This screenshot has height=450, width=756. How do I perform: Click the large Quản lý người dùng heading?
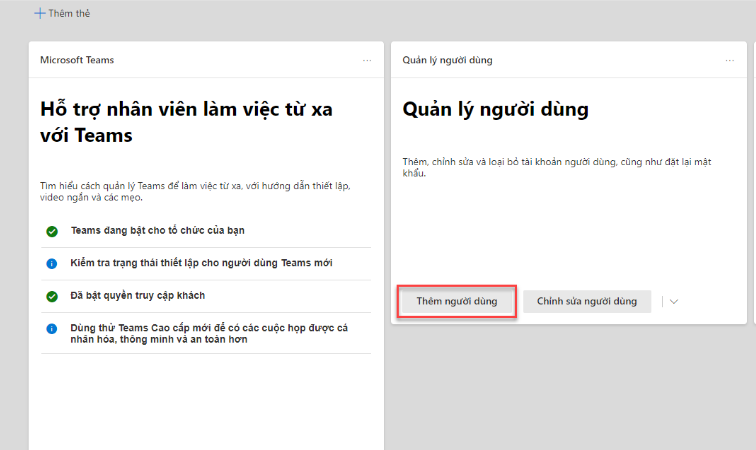click(495, 109)
